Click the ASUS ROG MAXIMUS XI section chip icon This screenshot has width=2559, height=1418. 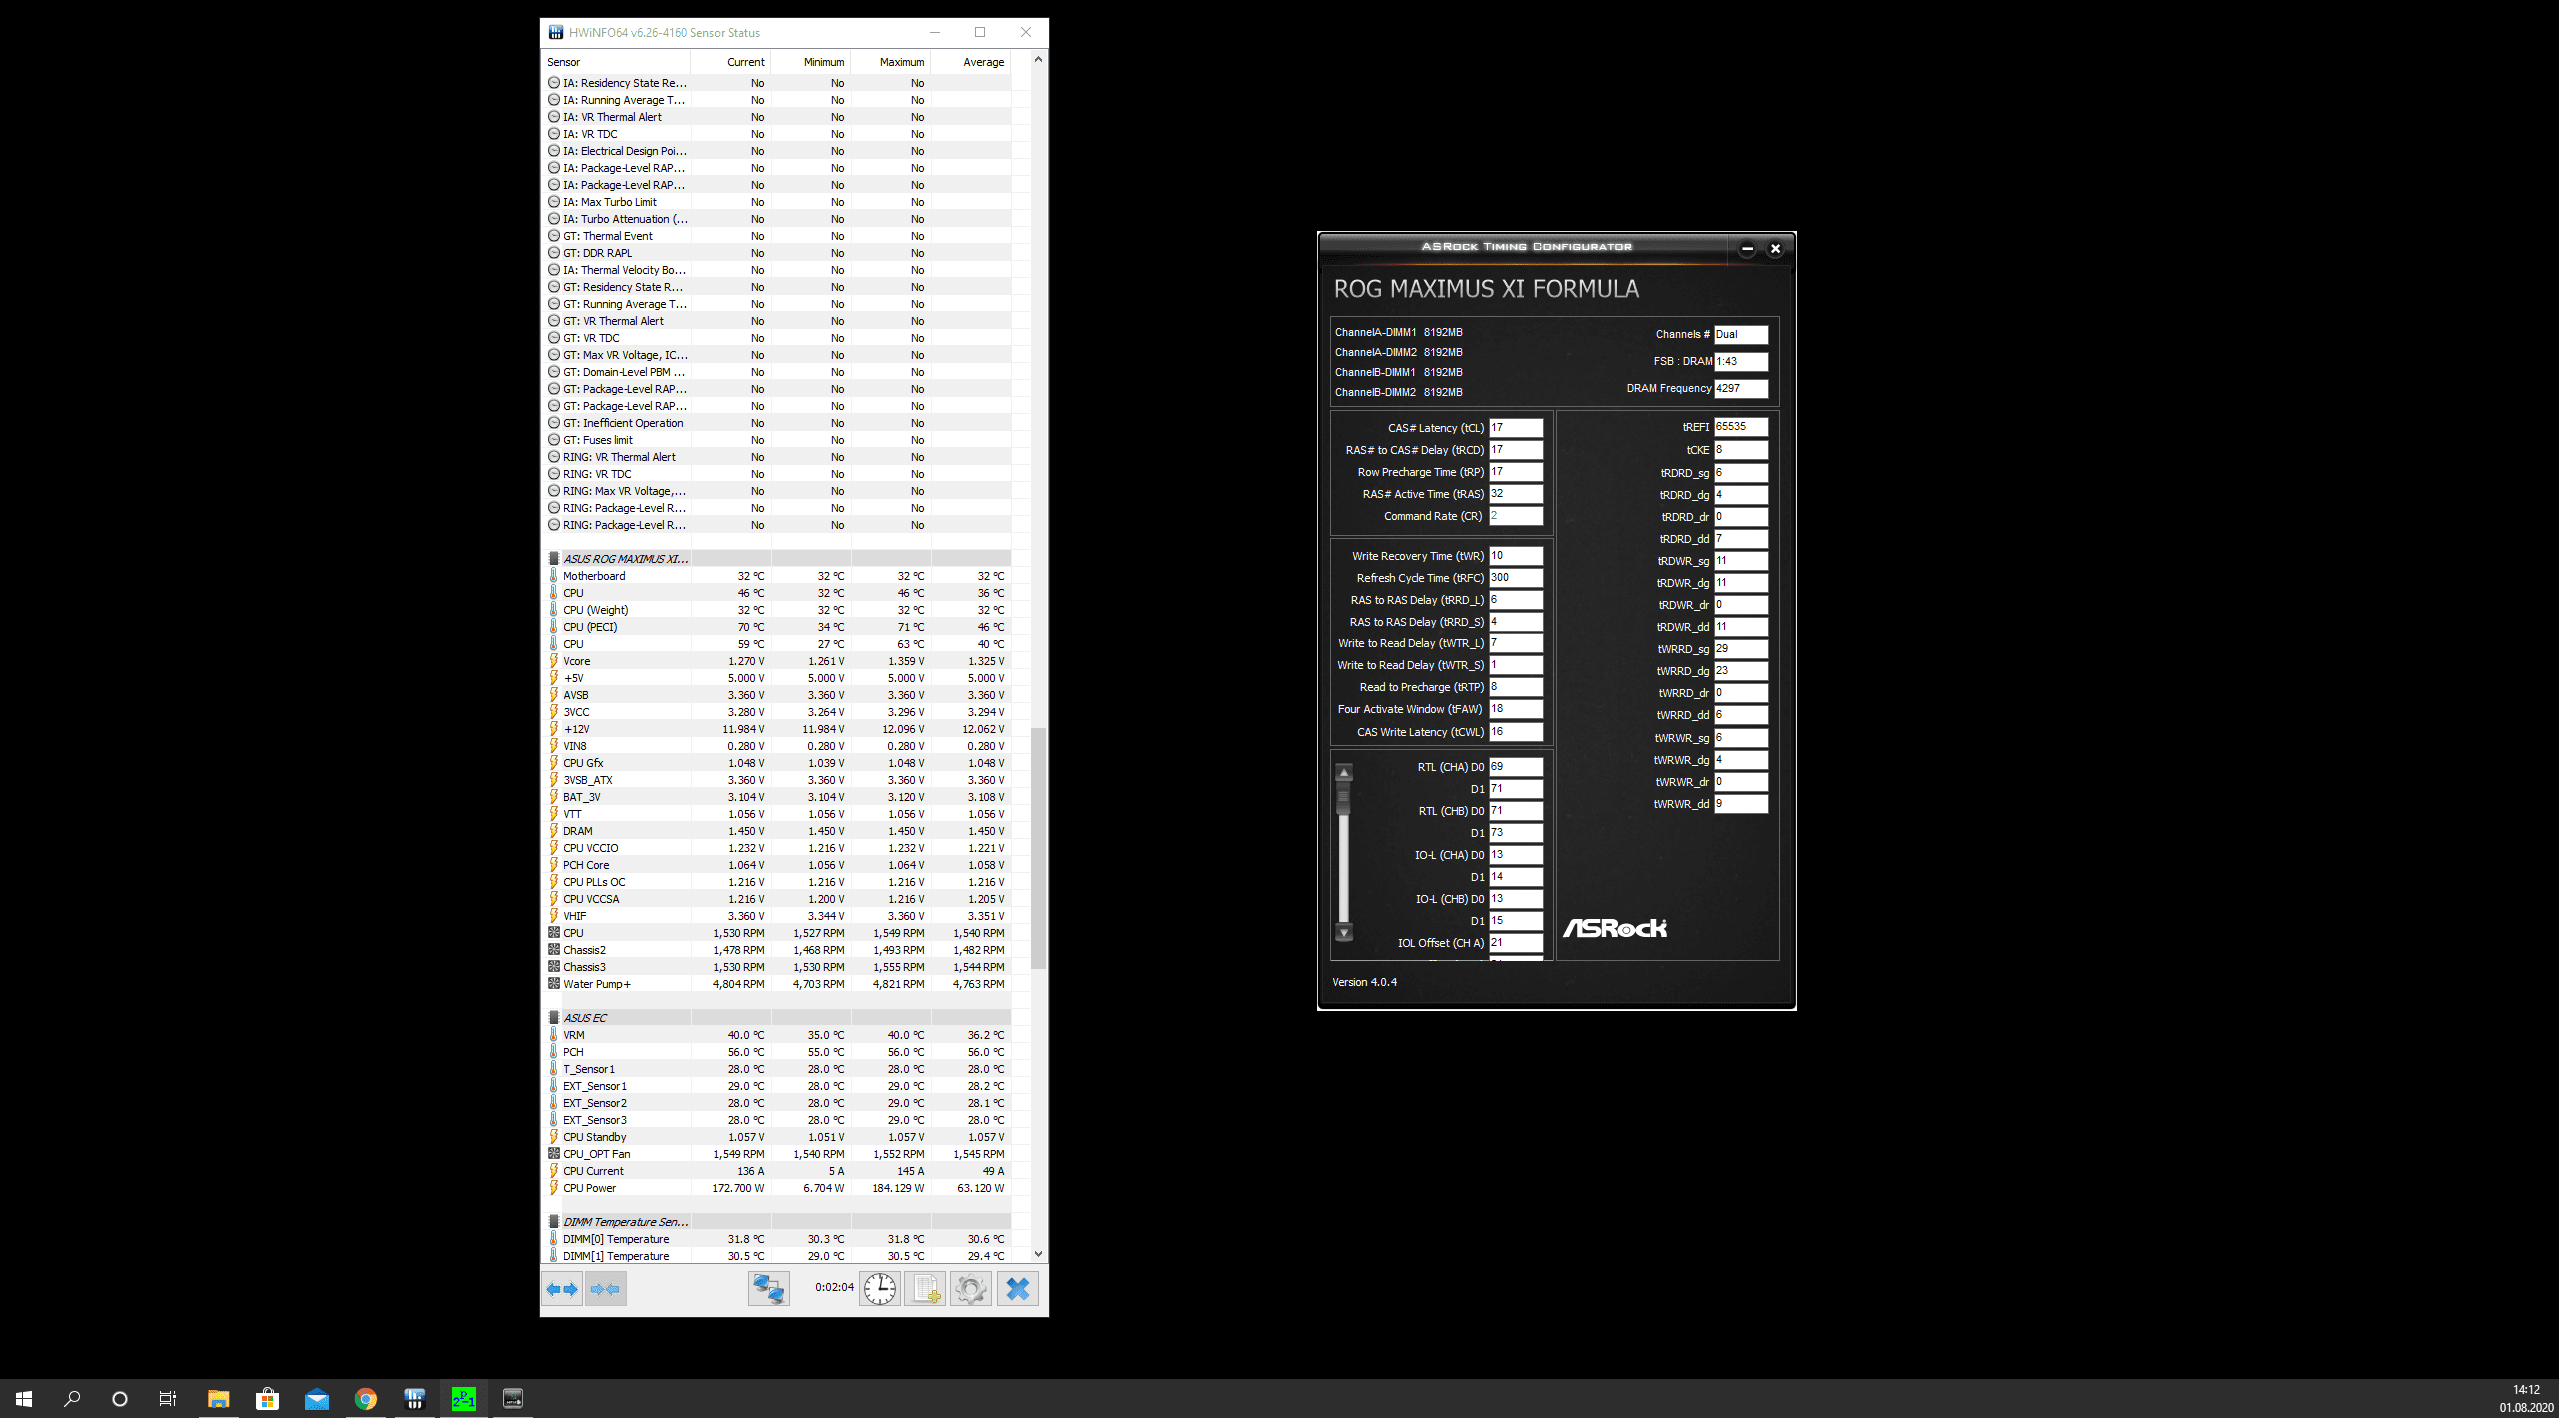[554, 559]
